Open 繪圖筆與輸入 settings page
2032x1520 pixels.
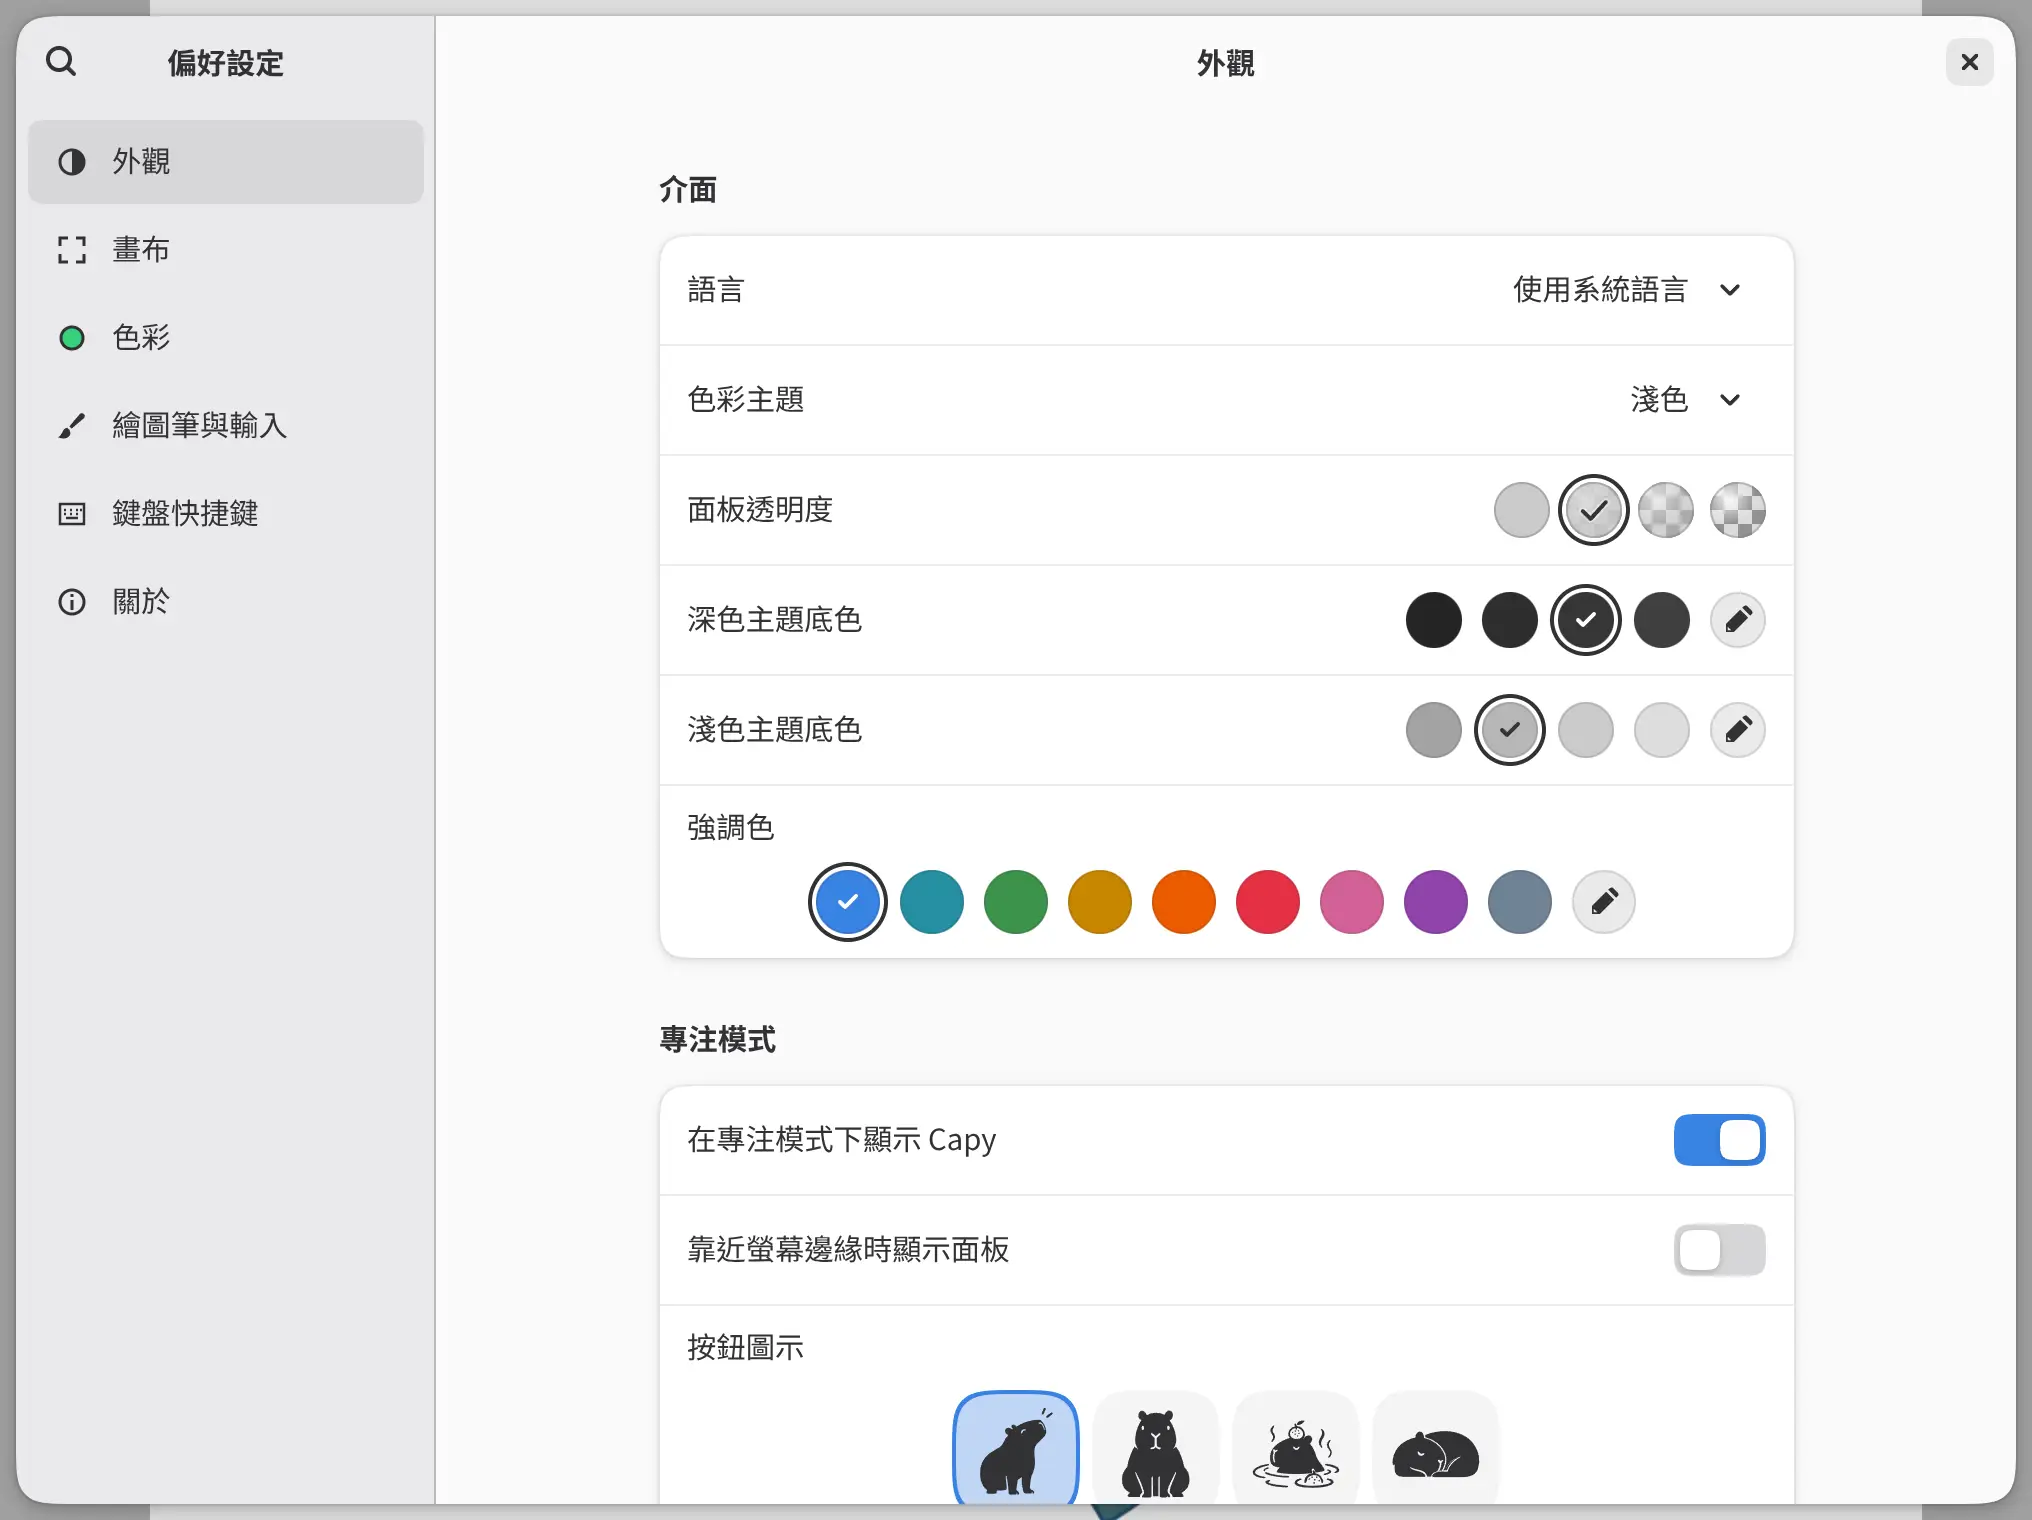pos(226,426)
